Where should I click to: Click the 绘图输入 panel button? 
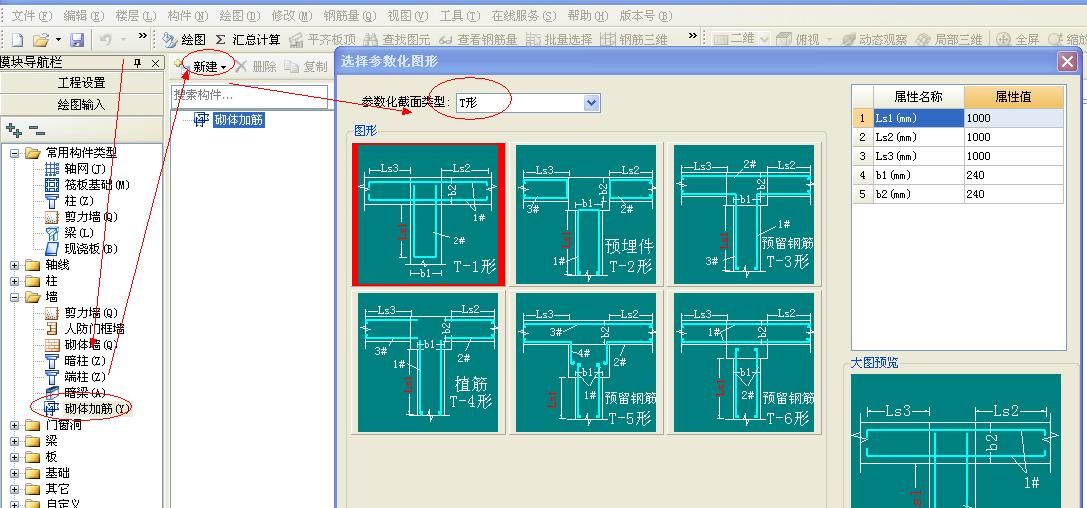(x=81, y=104)
